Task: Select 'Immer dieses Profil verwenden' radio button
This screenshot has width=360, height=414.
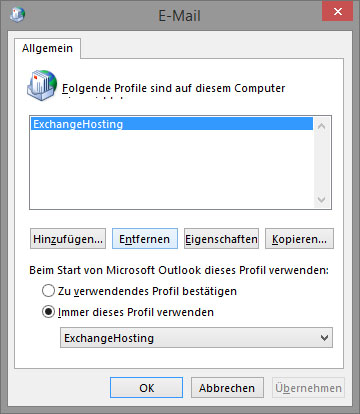Action: [x=48, y=312]
